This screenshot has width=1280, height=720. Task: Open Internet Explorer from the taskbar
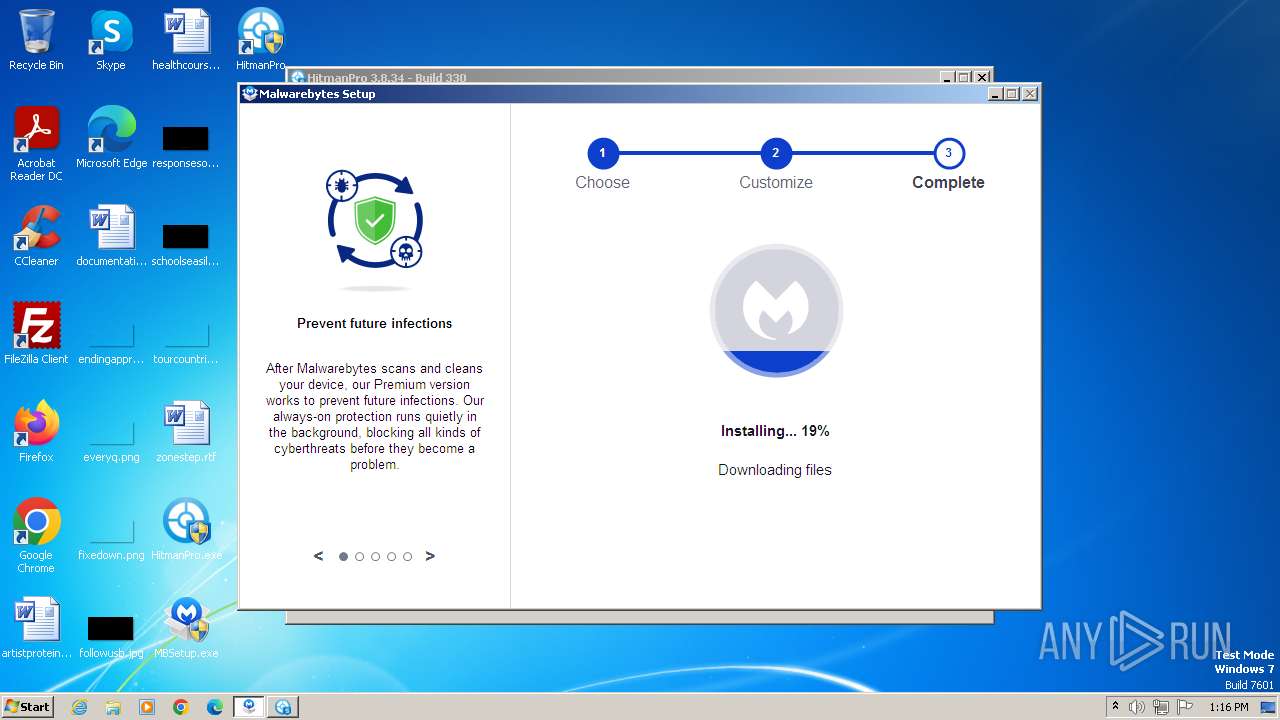[79, 707]
